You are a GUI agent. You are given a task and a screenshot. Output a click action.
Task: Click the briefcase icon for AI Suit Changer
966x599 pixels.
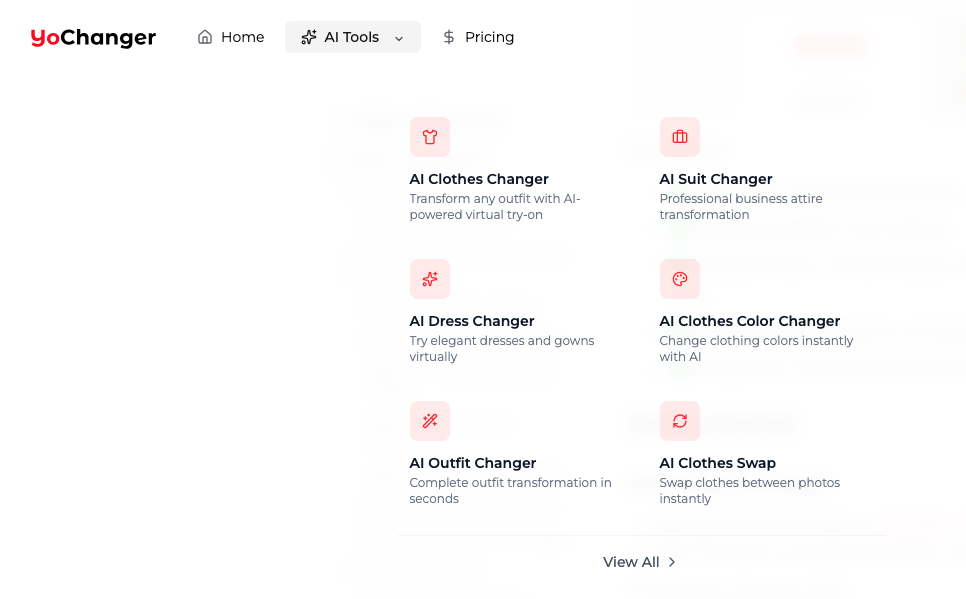tap(679, 137)
